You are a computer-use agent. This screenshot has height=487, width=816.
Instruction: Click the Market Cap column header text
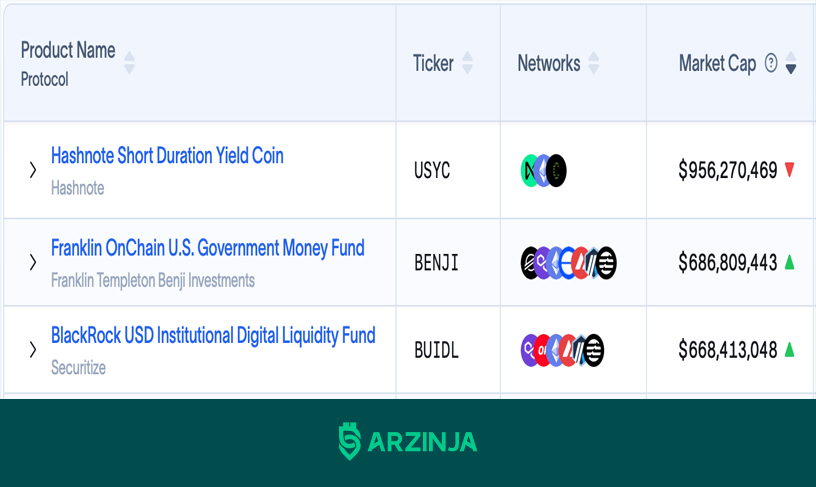pyautogui.click(x=717, y=63)
